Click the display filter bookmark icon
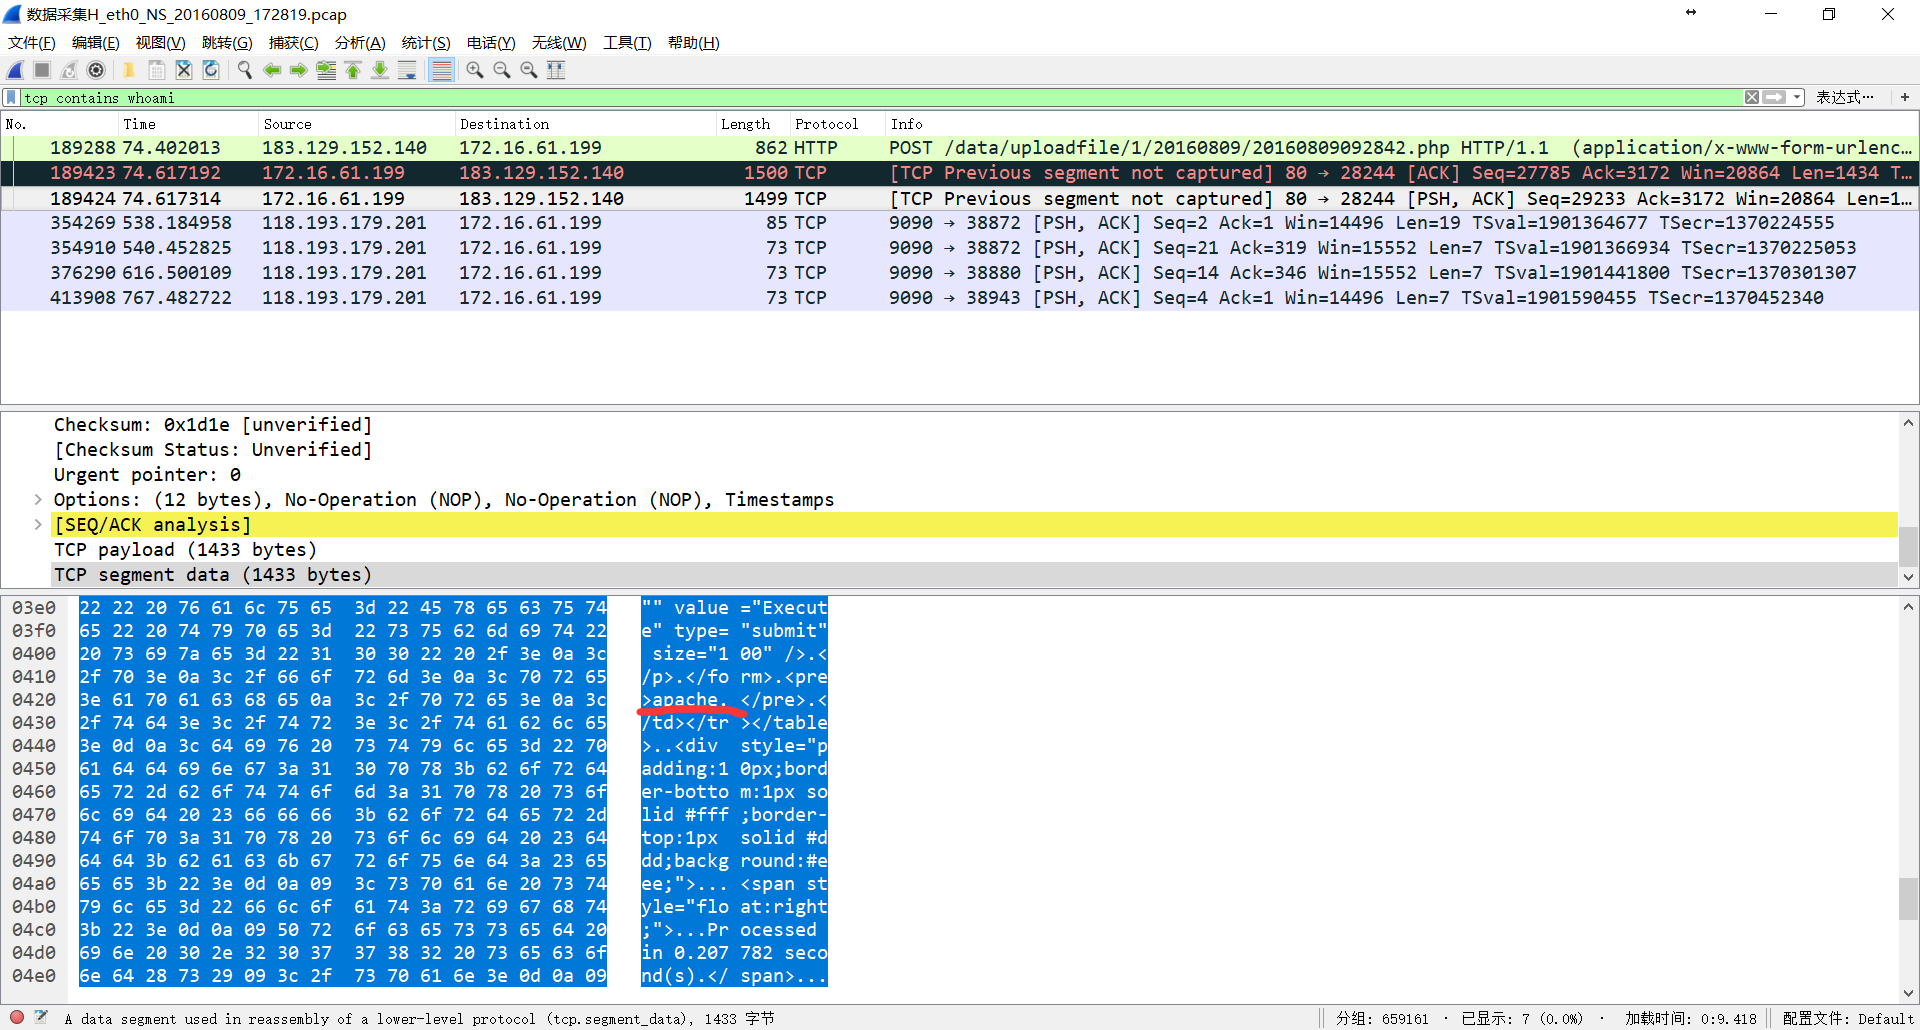The width and height of the screenshot is (1920, 1030). pyautogui.click(x=11, y=97)
